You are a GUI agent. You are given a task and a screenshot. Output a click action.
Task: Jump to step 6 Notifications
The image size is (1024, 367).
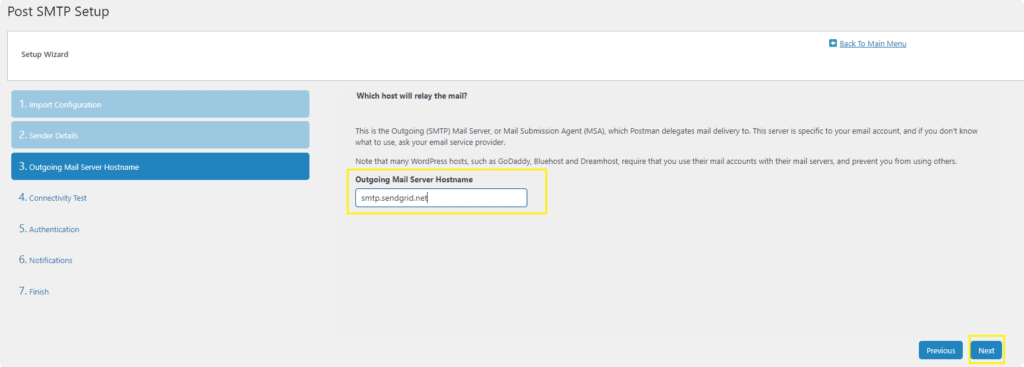[46, 260]
